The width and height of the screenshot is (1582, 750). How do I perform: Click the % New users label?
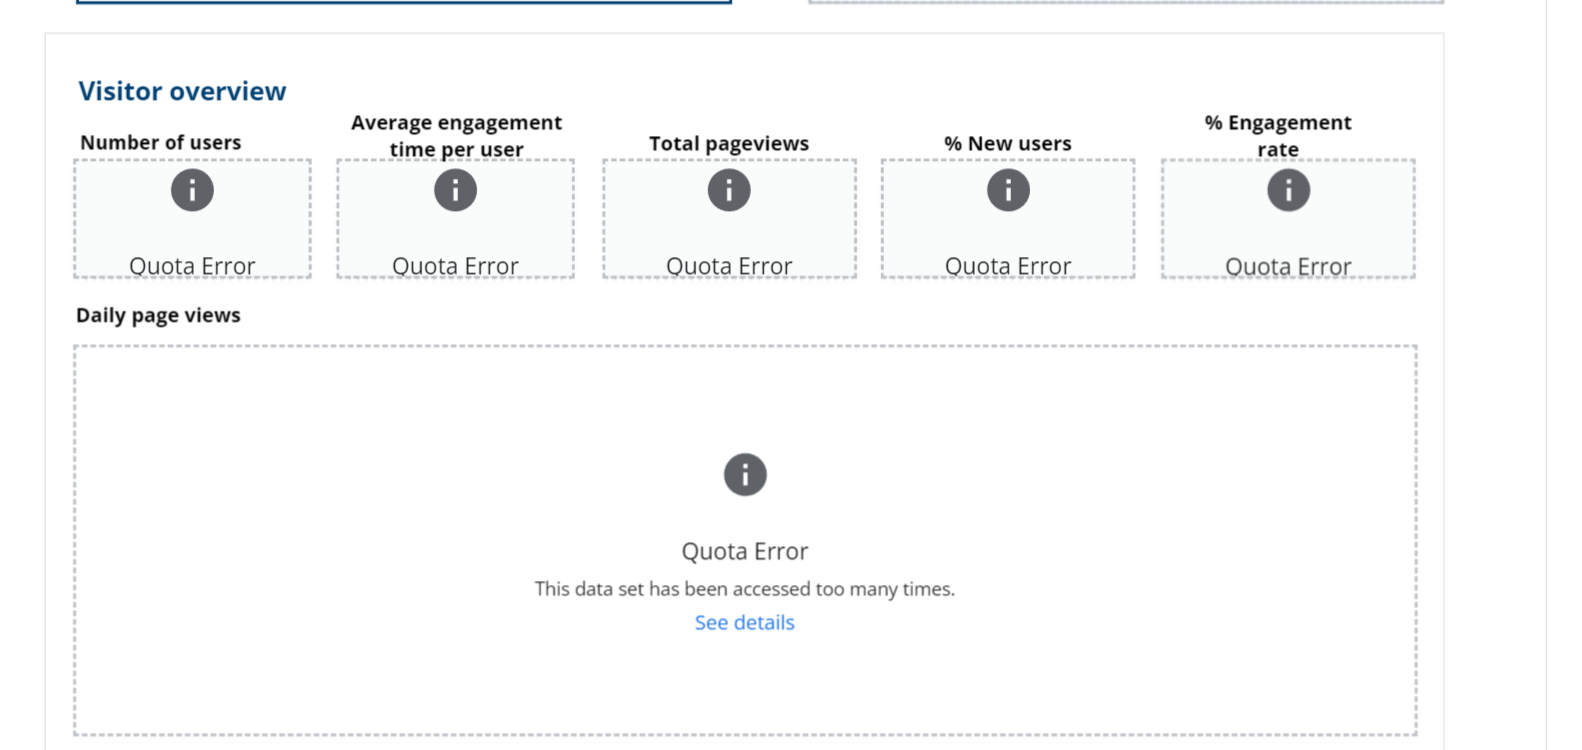1008,144
